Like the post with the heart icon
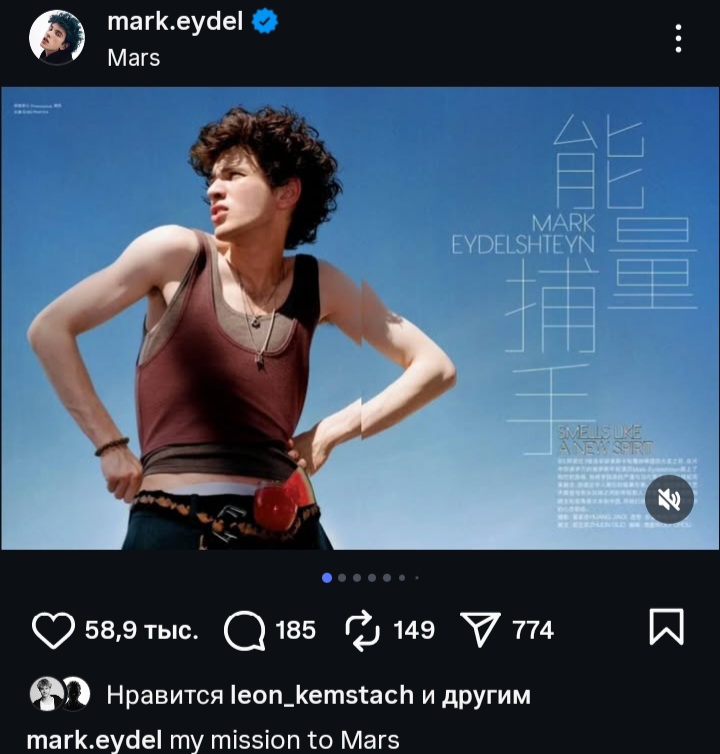The height and width of the screenshot is (754, 720). [x=53, y=630]
